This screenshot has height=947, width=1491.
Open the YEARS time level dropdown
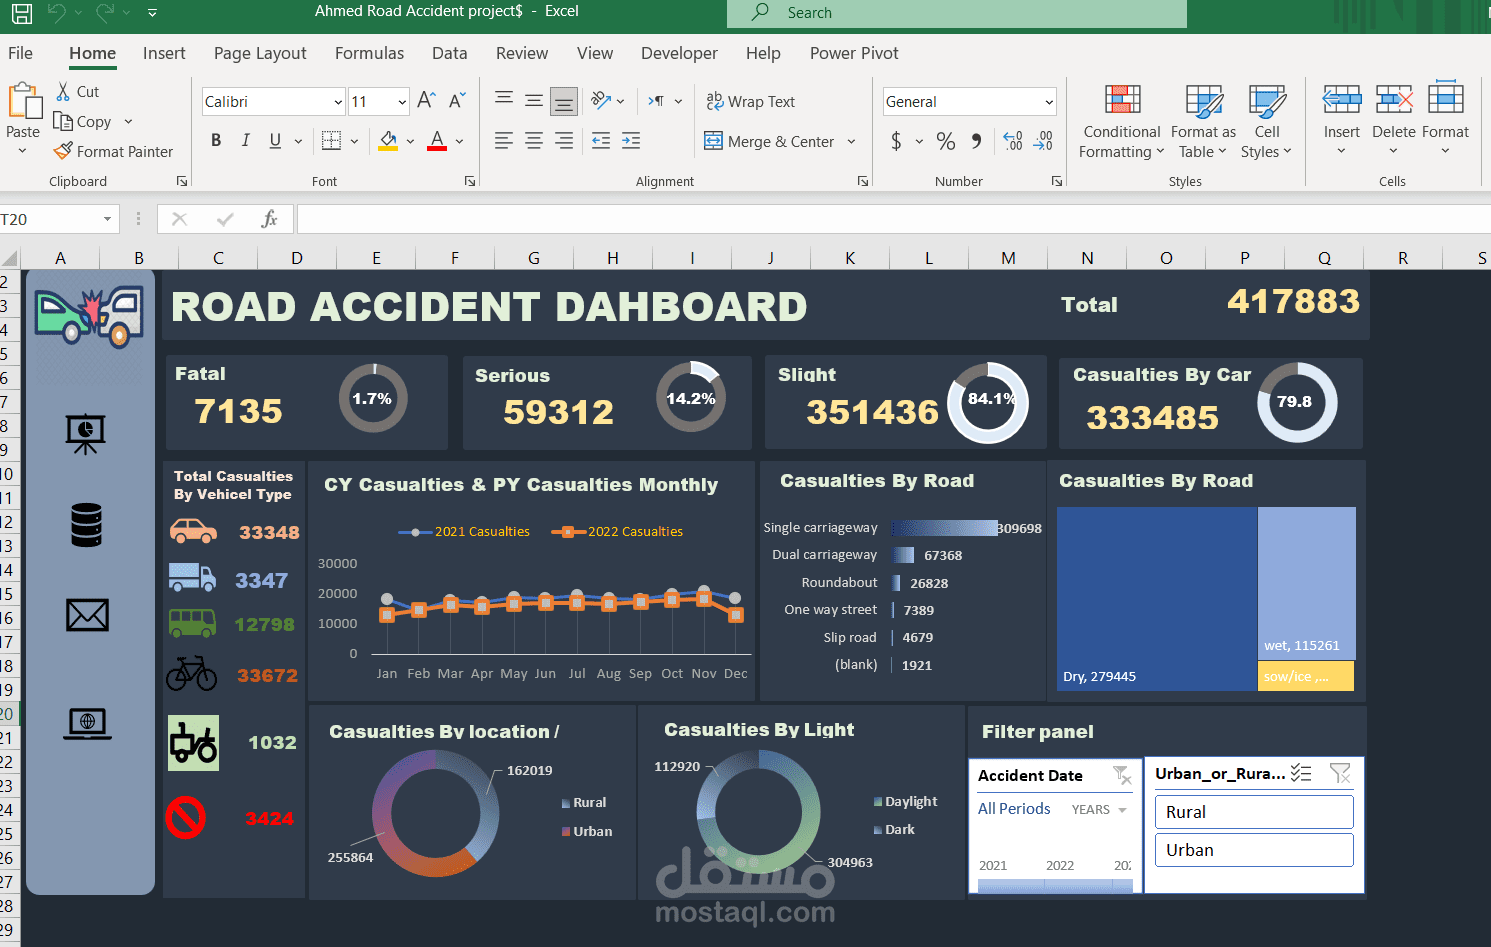coord(1100,810)
